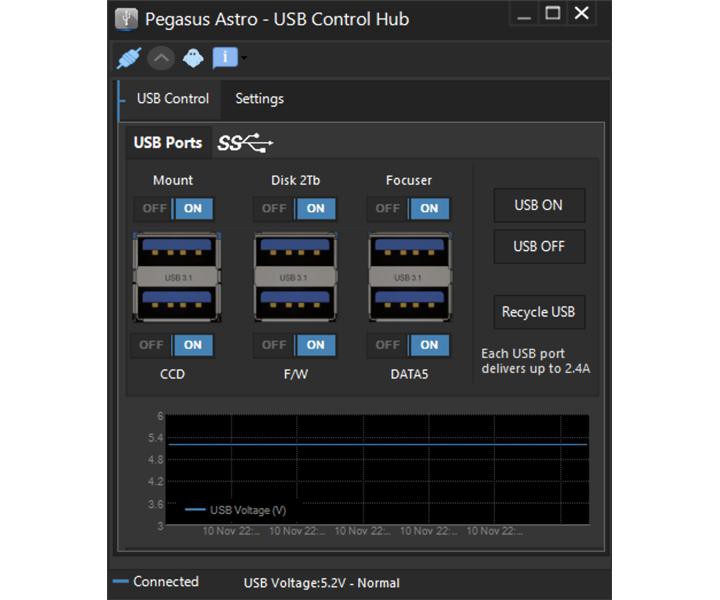
Task: Open the dropdown arrow beside info icon
Action: click(244, 59)
